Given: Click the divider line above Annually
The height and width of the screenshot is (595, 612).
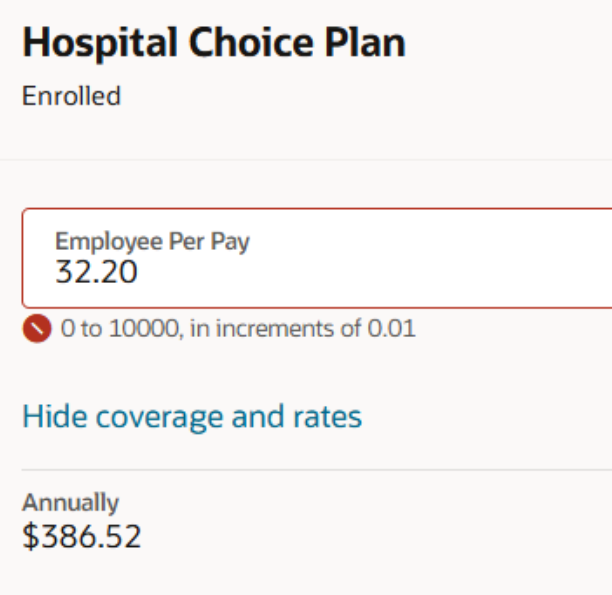Looking at the screenshot, I should pos(317,470).
